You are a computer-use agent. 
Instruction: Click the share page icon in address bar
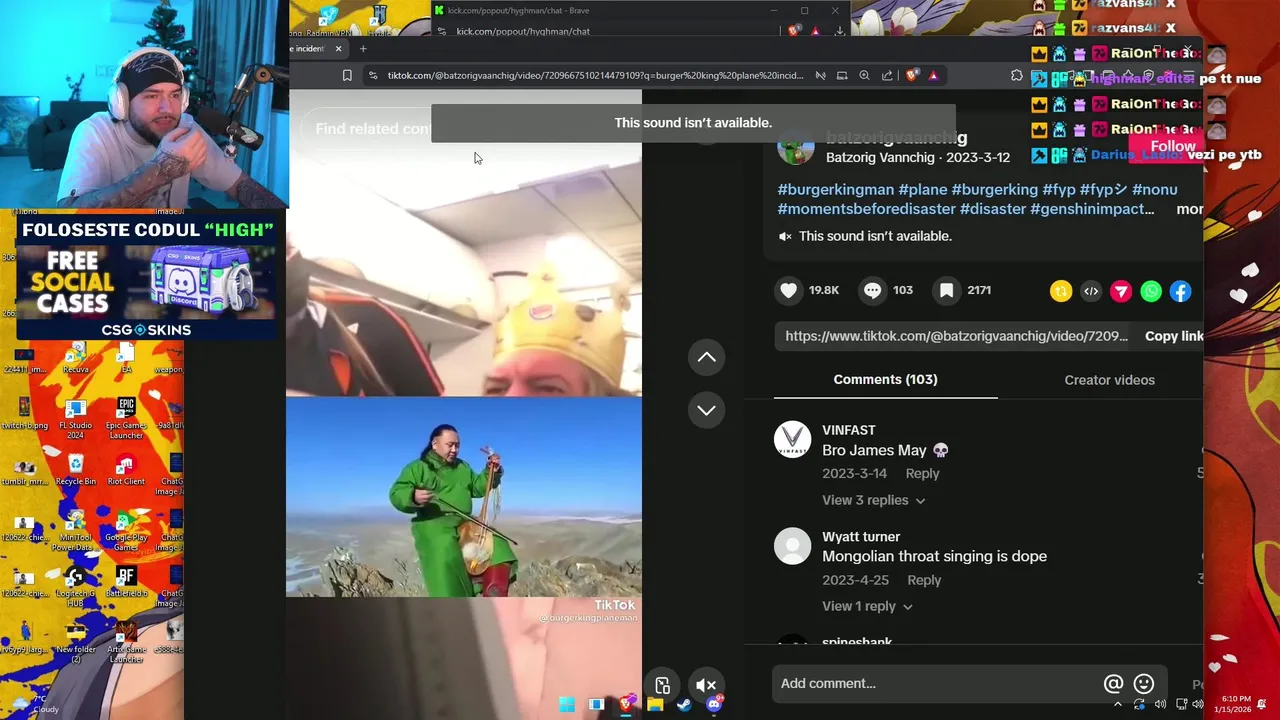tap(887, 75)
